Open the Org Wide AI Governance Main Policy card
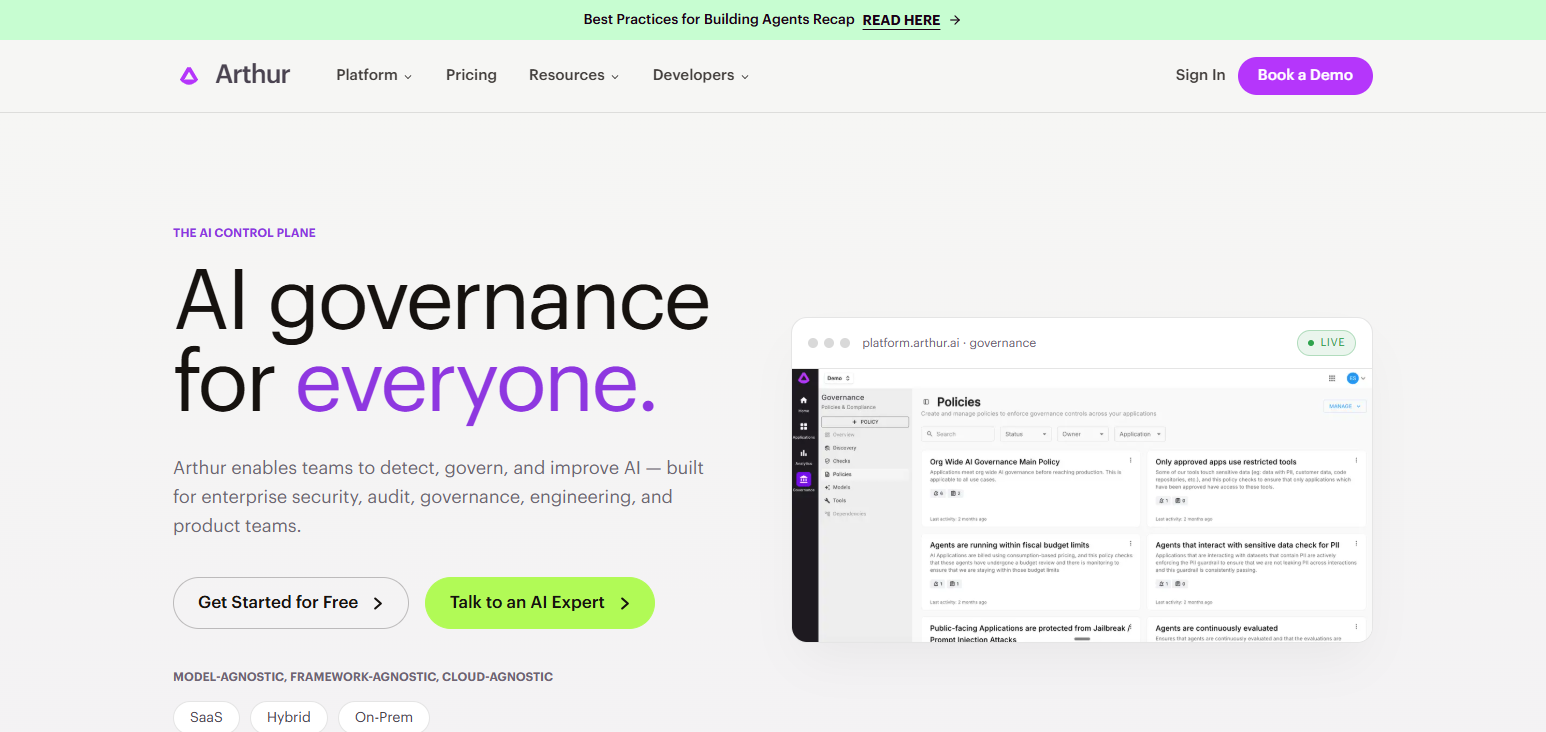 (1031, 488)
